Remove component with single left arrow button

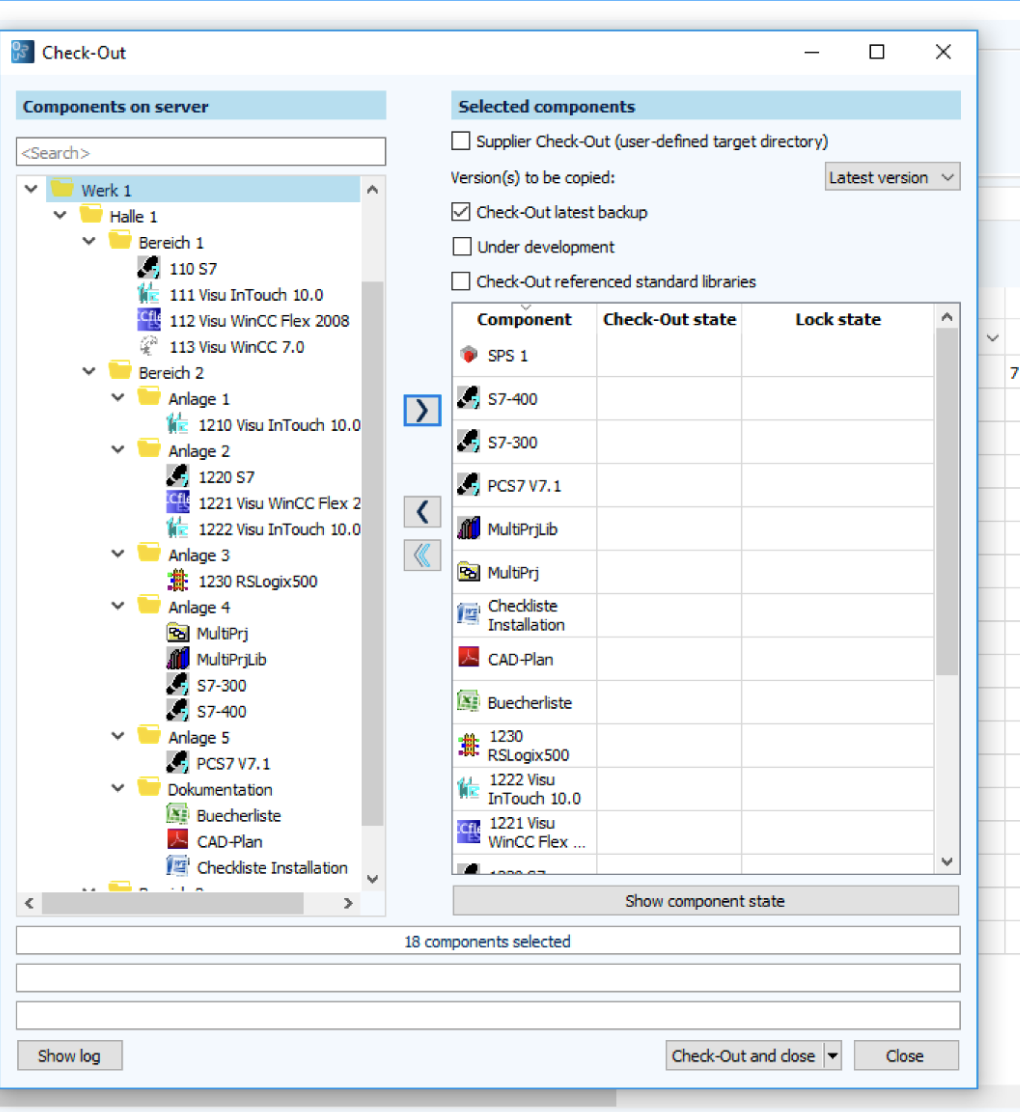(422, 511)
